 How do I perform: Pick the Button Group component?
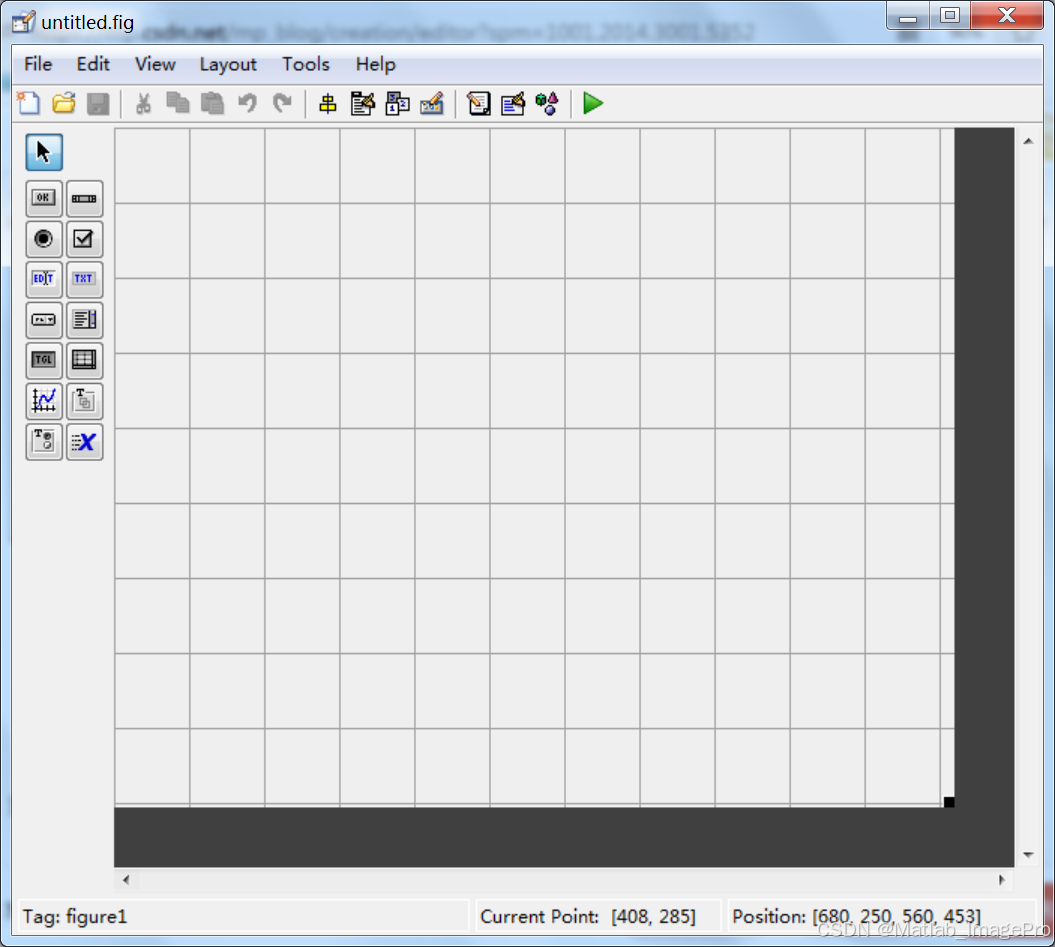[x=44, y=442]
